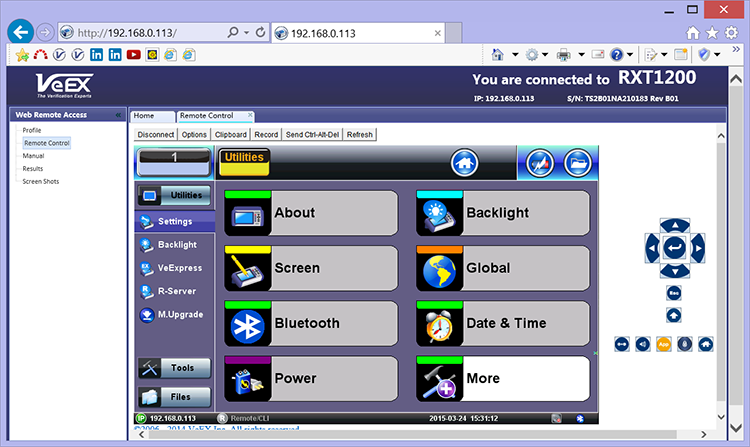Screen dimensions: 750x447
Task: Click the upload arrow key below Esc
Action: tap(674, 315)
